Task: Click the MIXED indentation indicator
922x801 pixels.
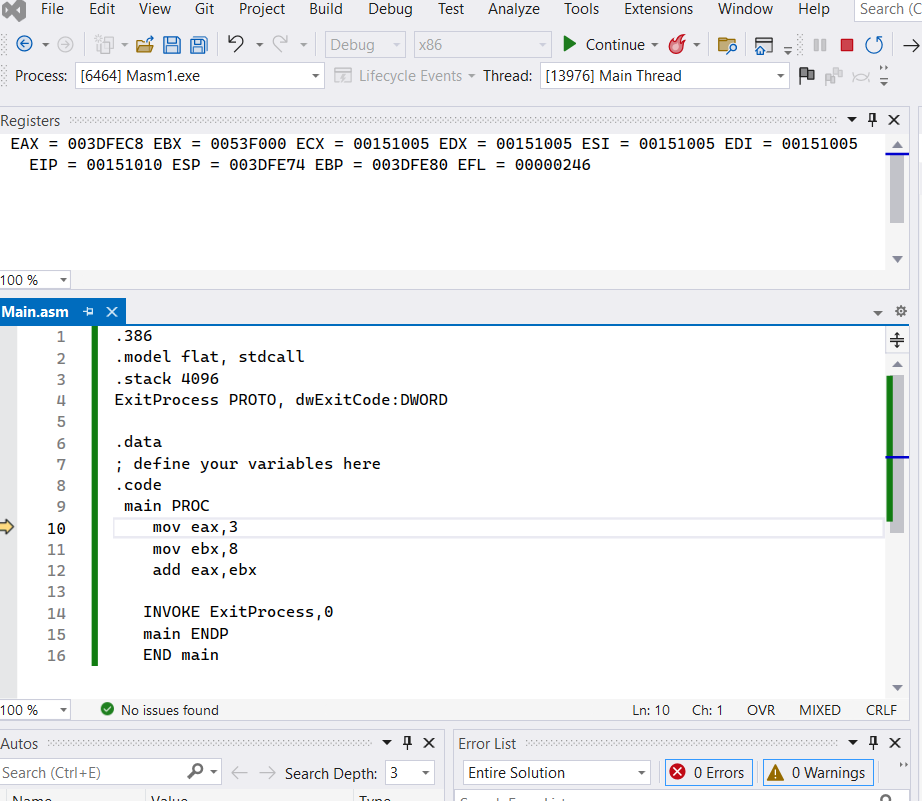Action: tap(820, 710)
